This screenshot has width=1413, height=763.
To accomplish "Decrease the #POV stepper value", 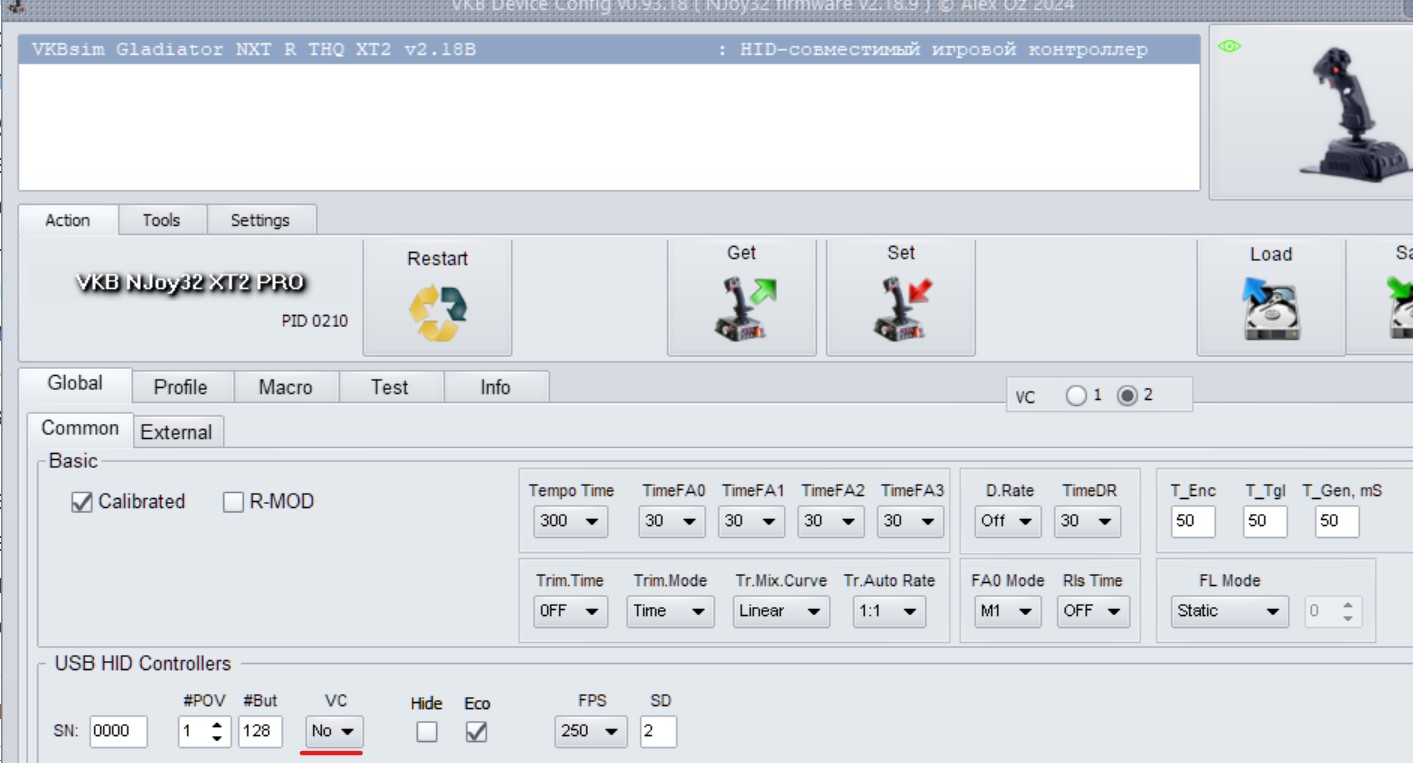I will click(218, 739).
